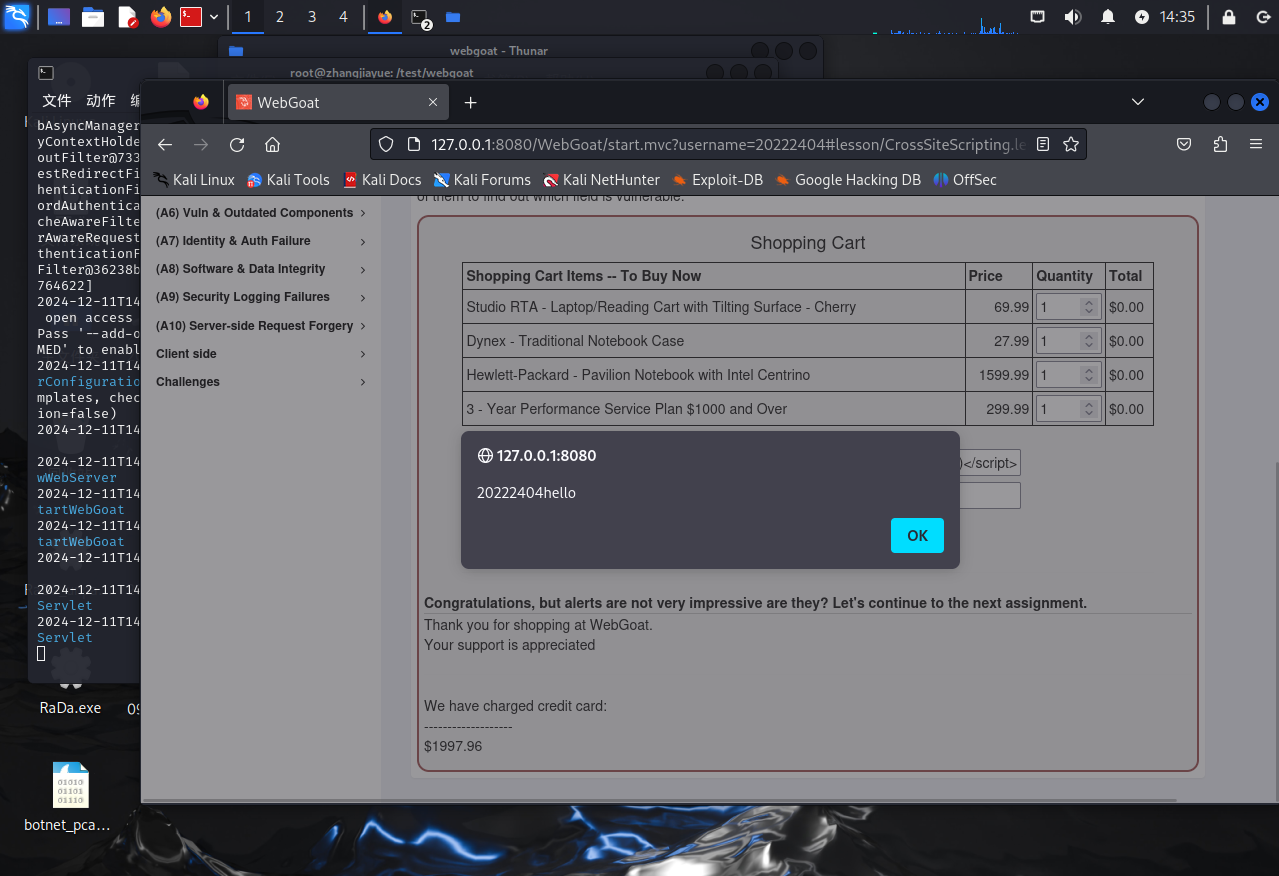Open the Firefox hamburger application menu
Image resolution: width=1279 pixels, height=876 pixels.
pyautogui.click(x=1256, y=144)
